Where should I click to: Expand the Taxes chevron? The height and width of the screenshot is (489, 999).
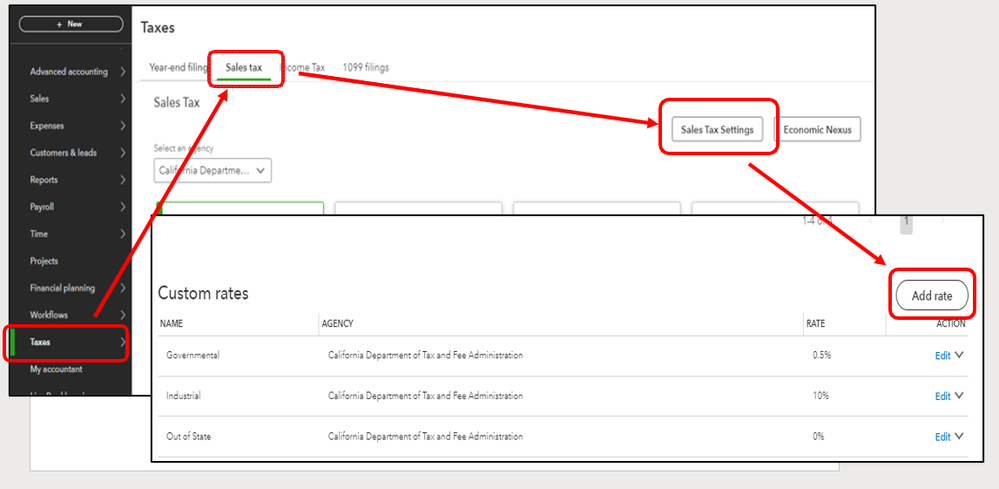122,342
